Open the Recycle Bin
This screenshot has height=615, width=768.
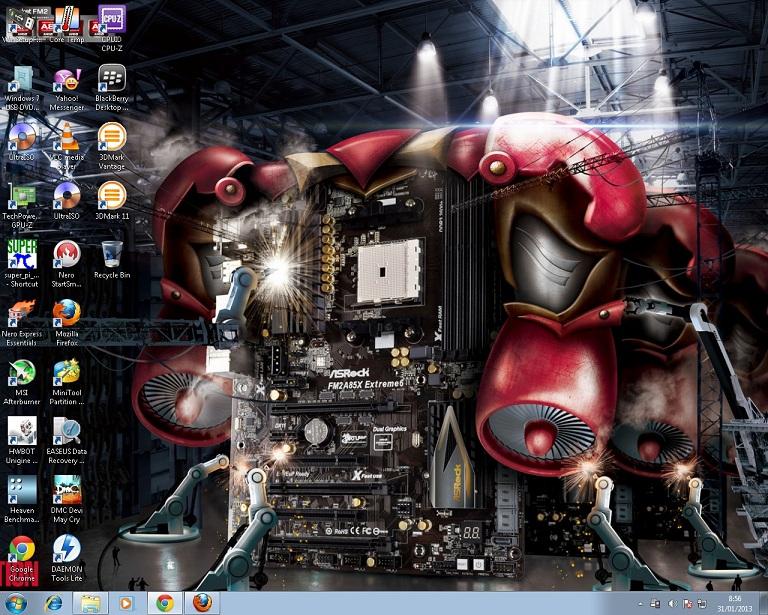(112, 260)
